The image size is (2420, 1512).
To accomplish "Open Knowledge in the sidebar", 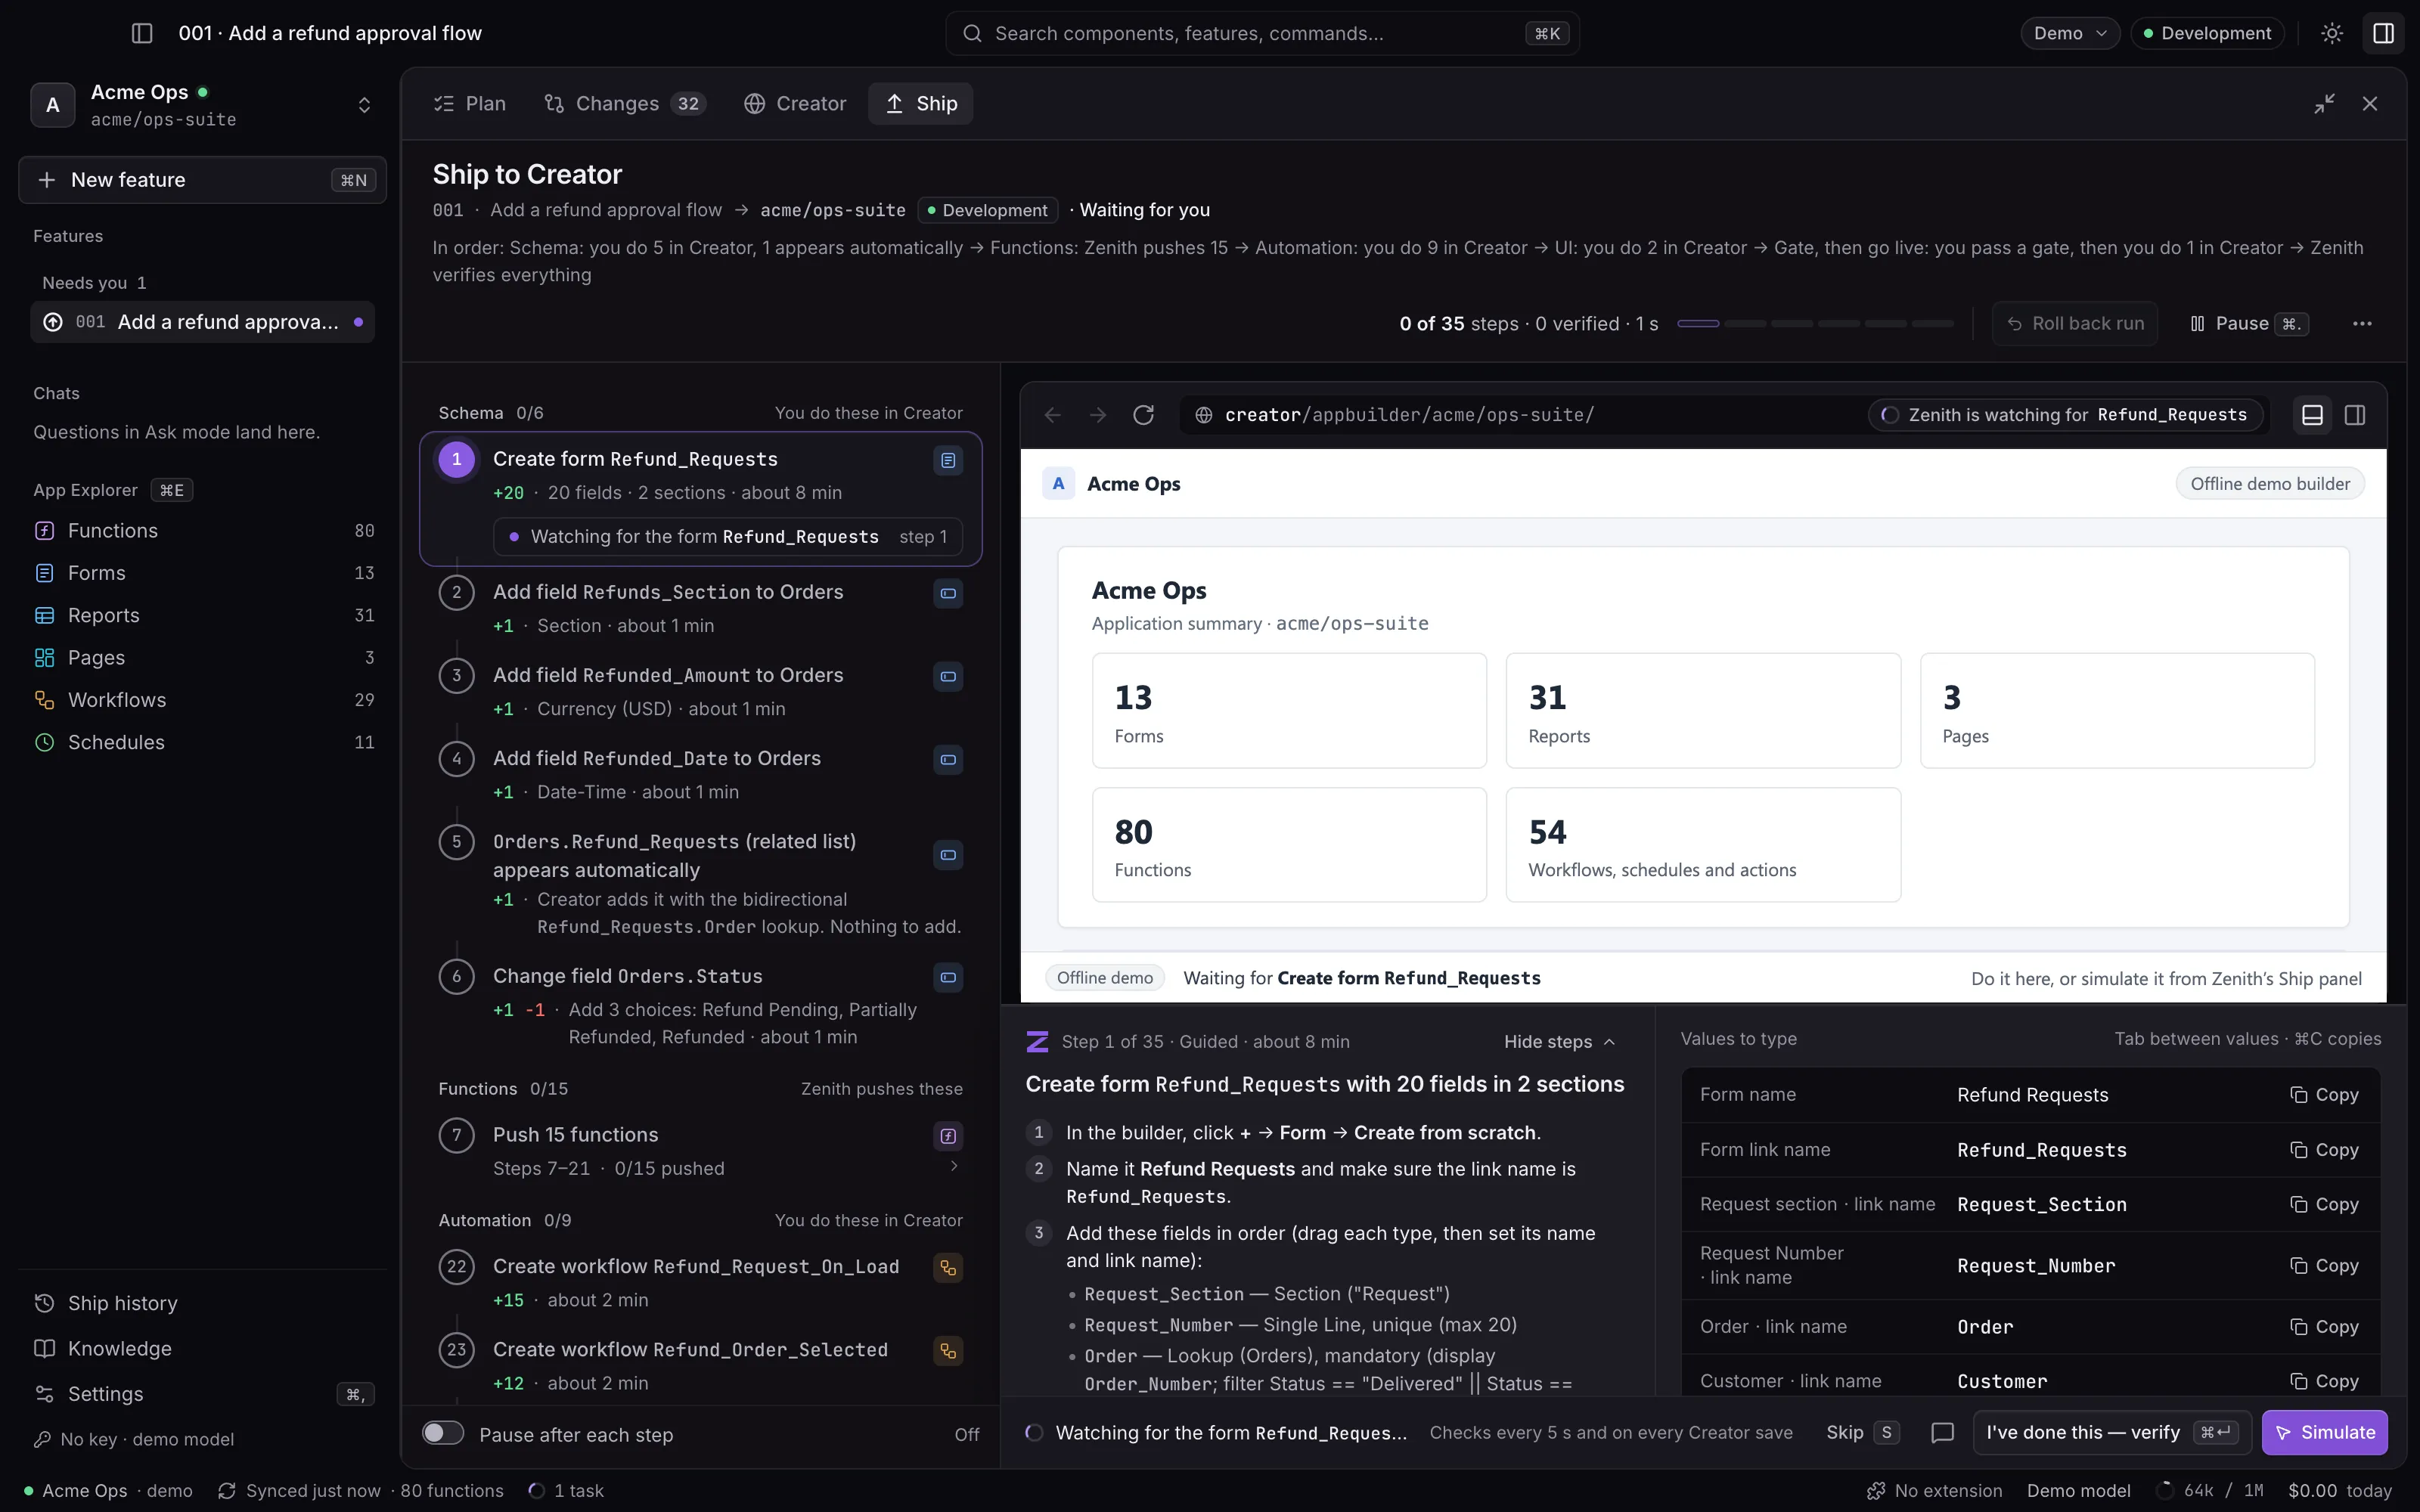I will [203, 1348].
